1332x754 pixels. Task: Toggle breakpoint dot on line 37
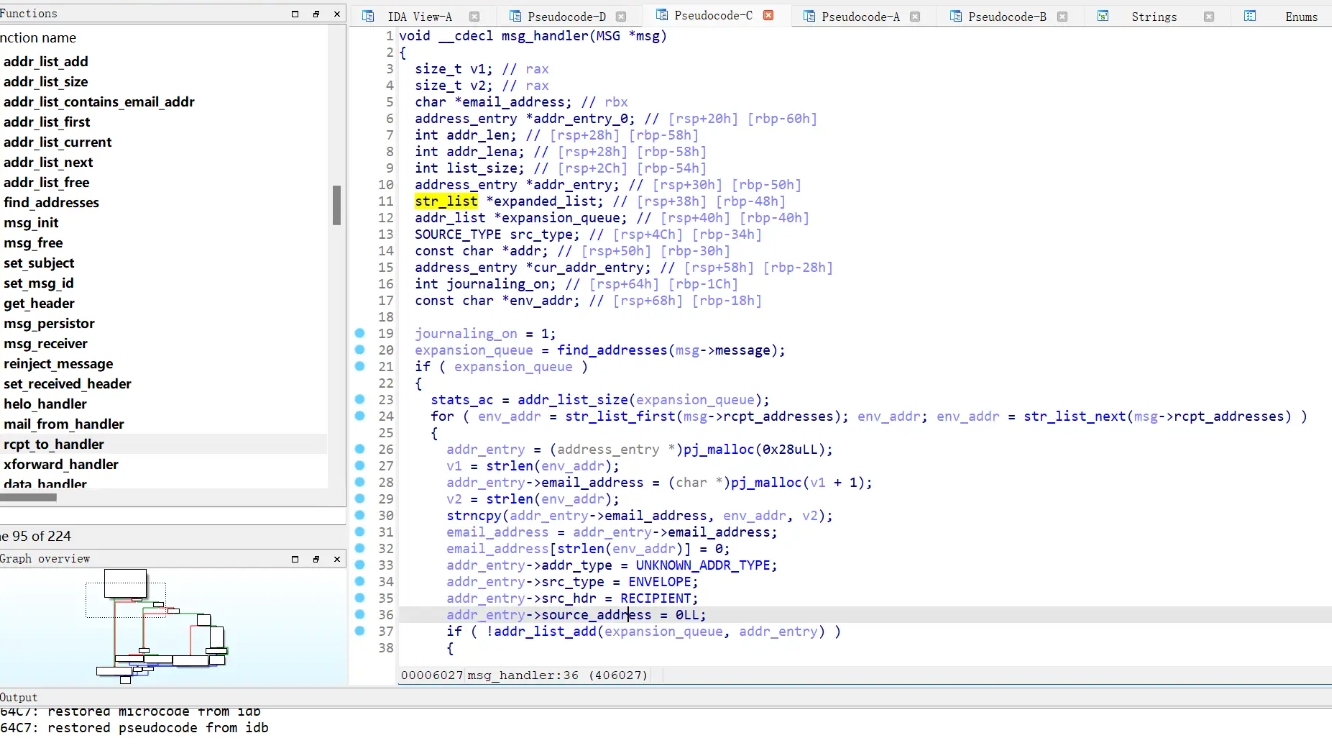pyautogui.click(x=360, y=631)
